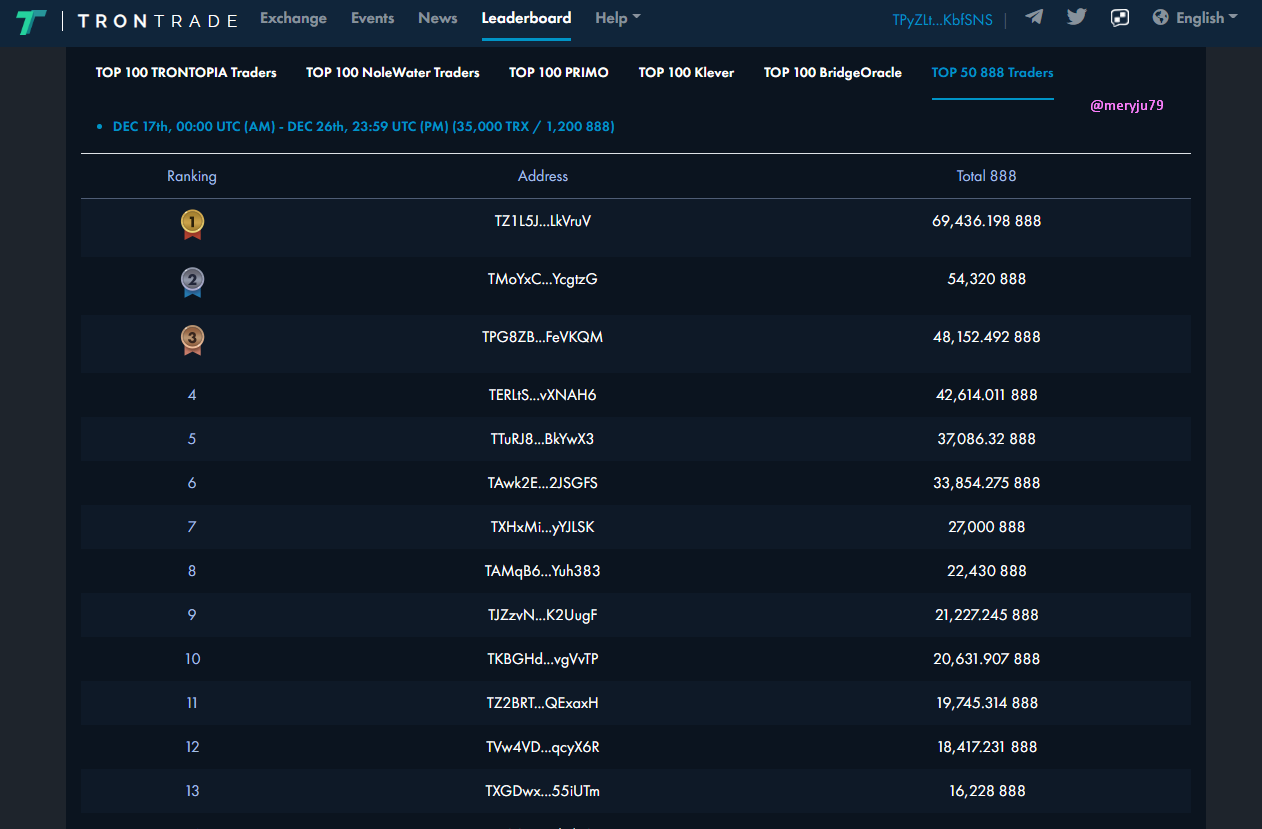
Task: Click the TRONTRADE brand text
Action: click(158, 21)
